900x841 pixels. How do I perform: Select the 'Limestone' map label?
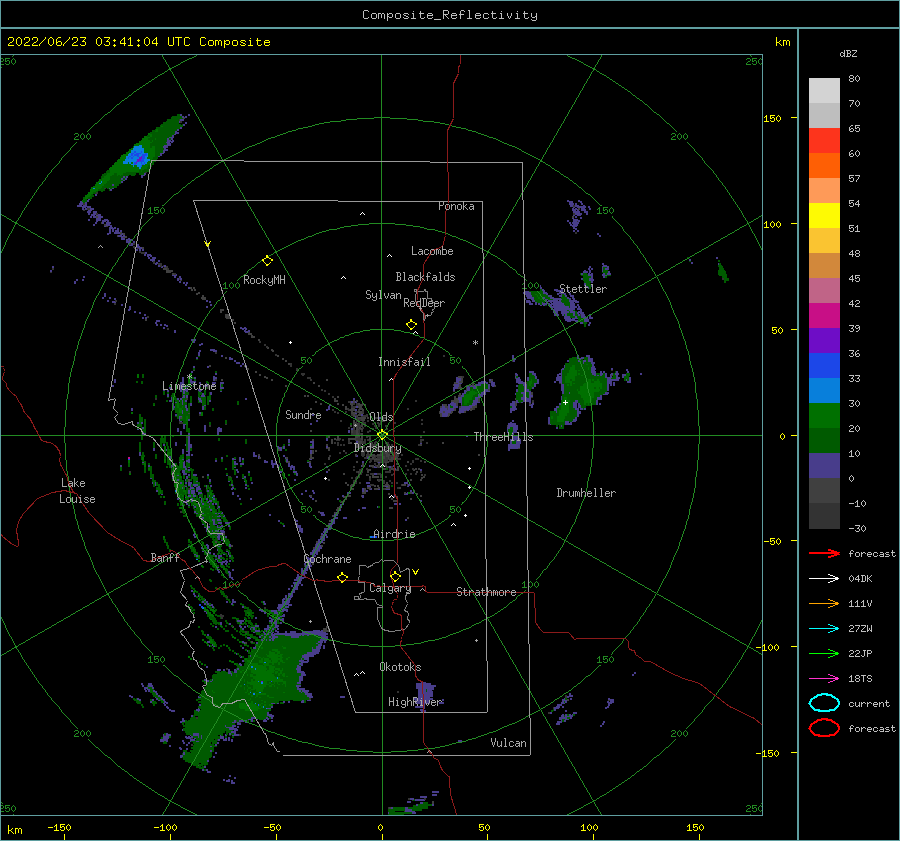pos(189,386)
